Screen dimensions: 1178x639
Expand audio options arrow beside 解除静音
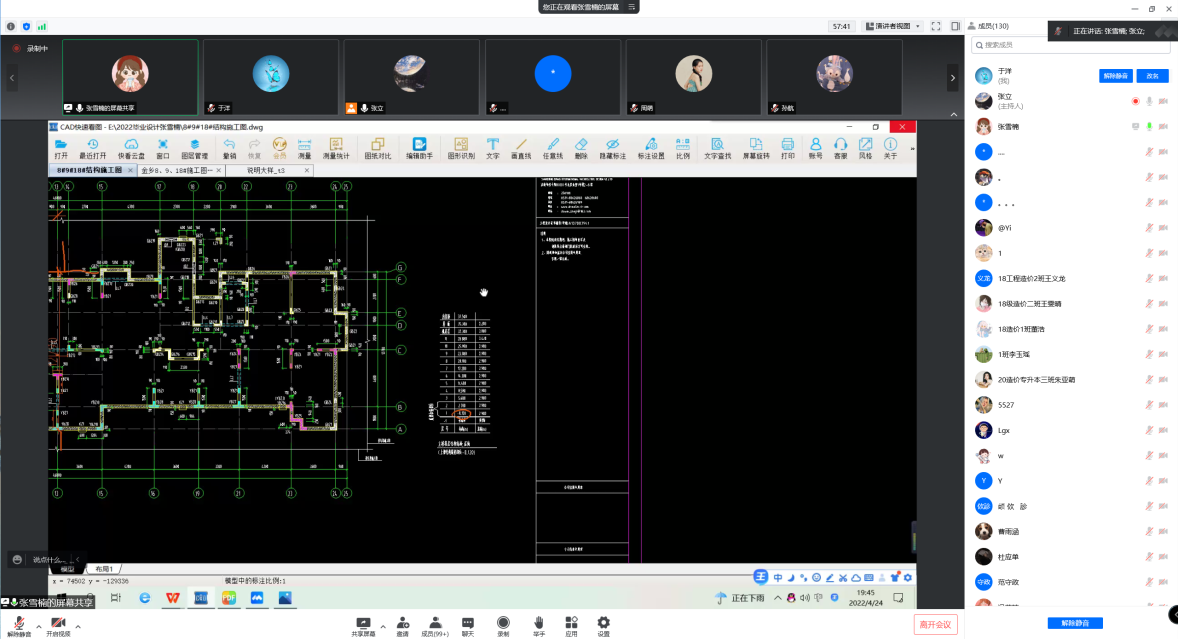(36, 627)
